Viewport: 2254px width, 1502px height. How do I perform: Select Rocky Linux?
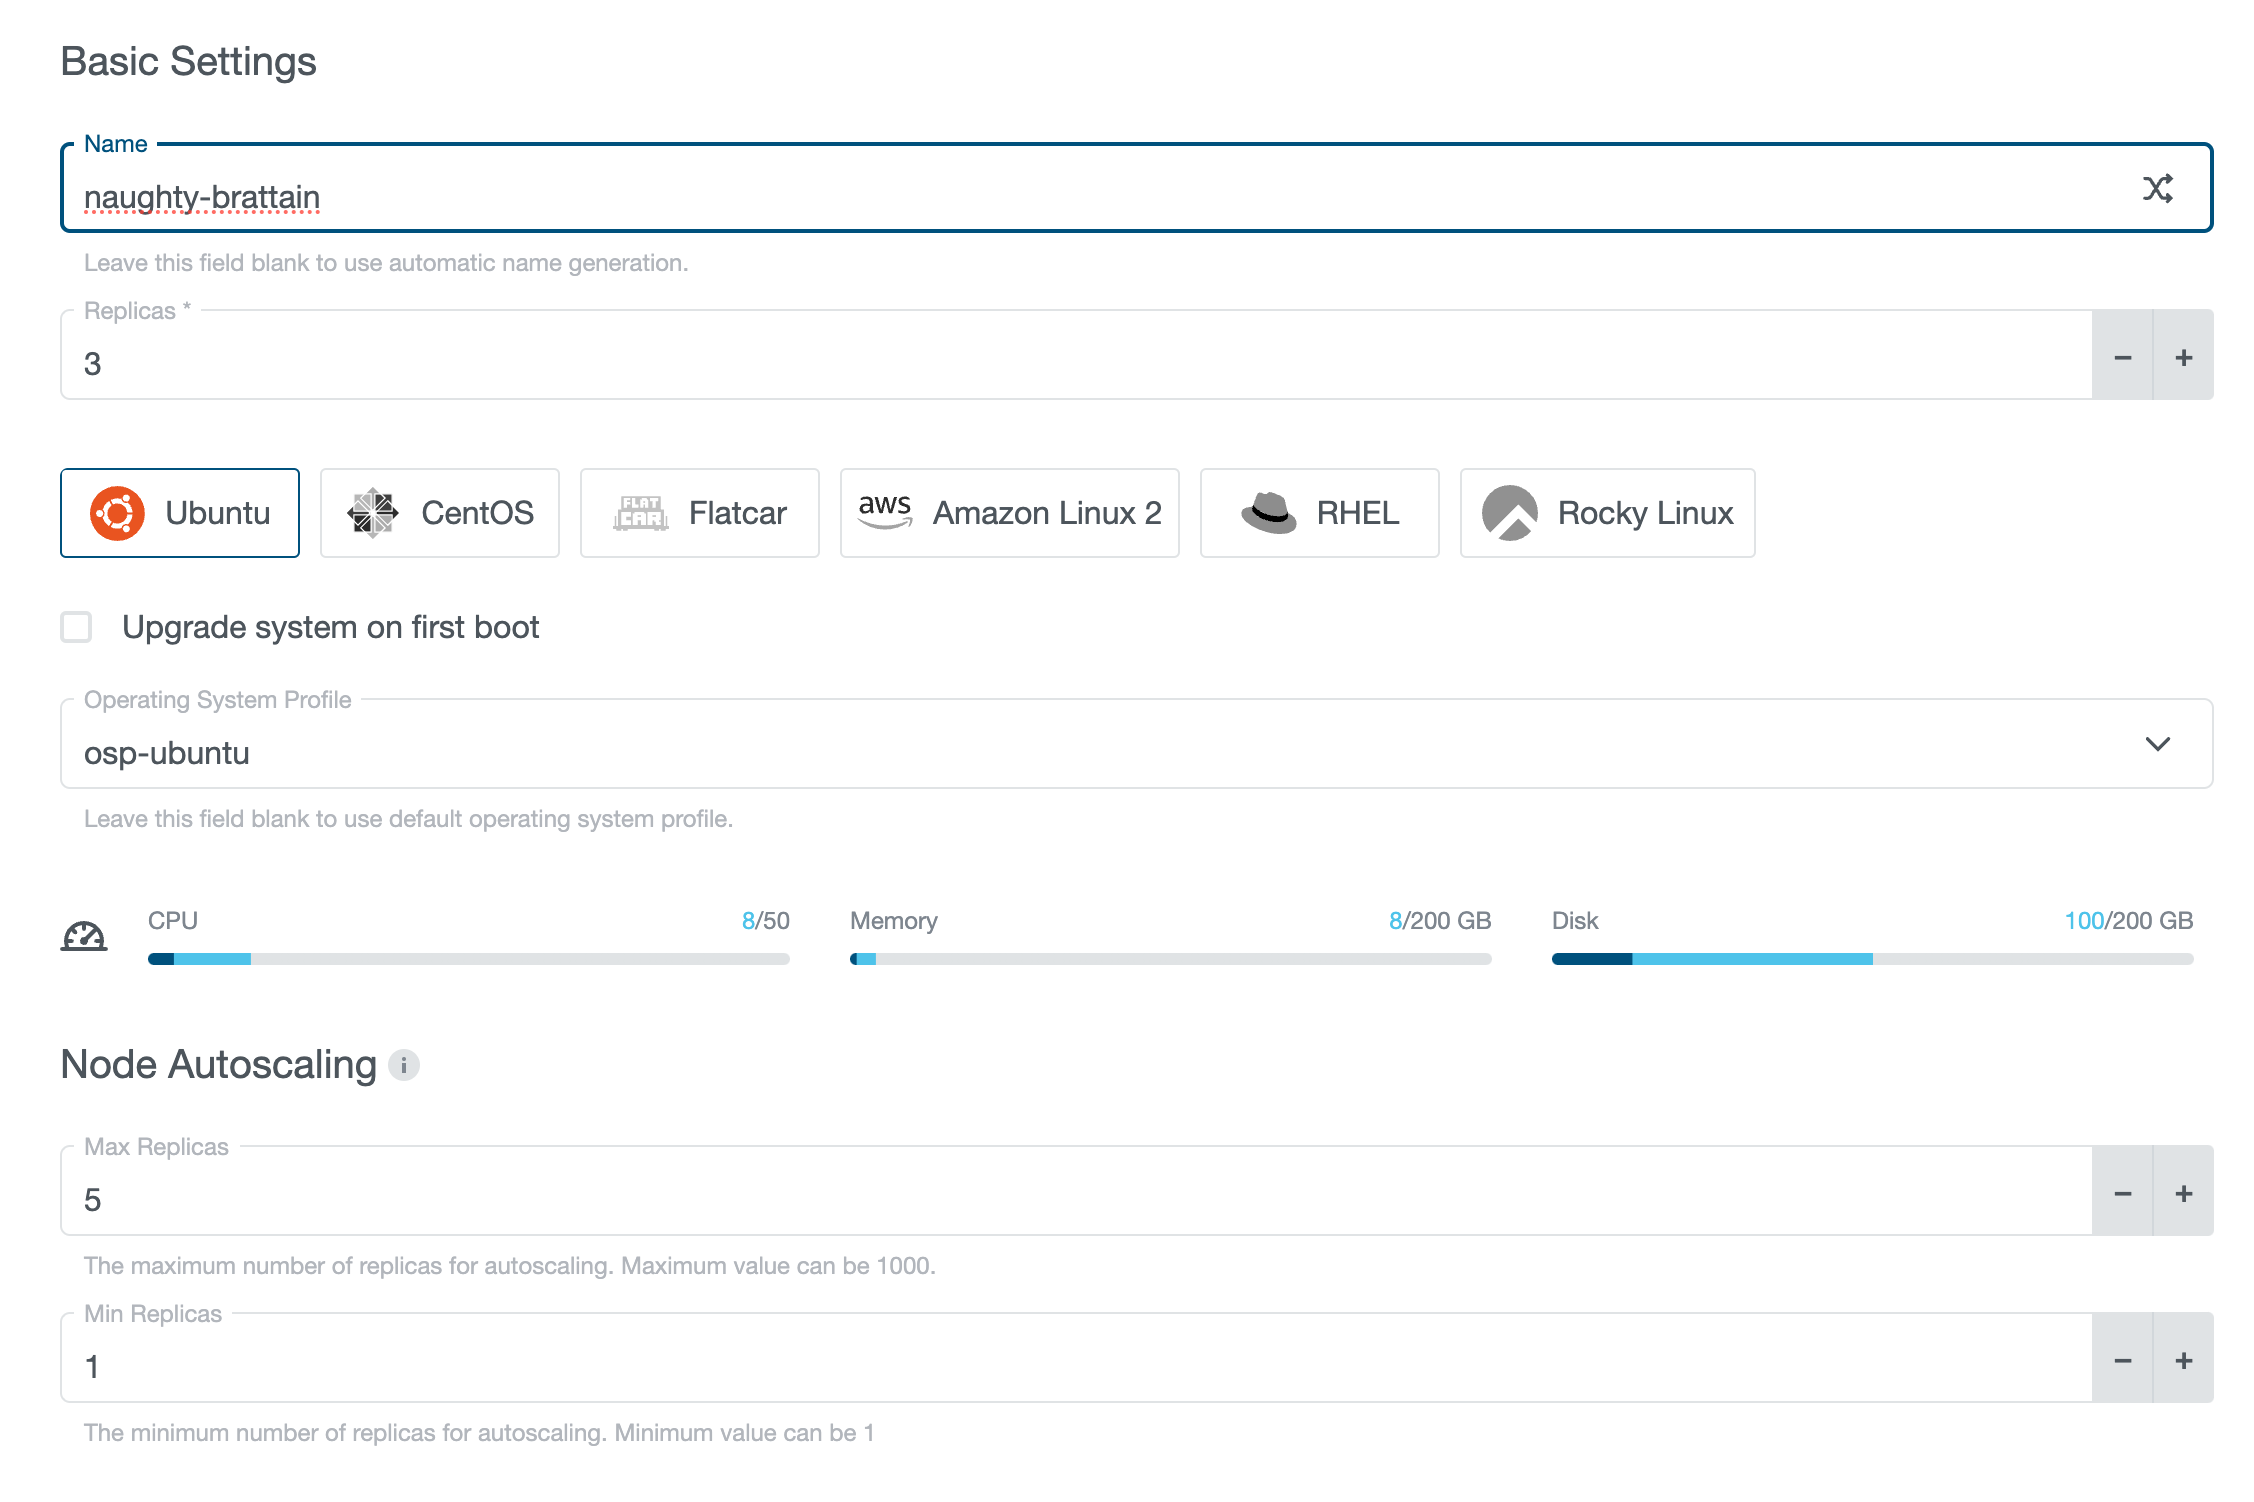[x=1606, y=513]
